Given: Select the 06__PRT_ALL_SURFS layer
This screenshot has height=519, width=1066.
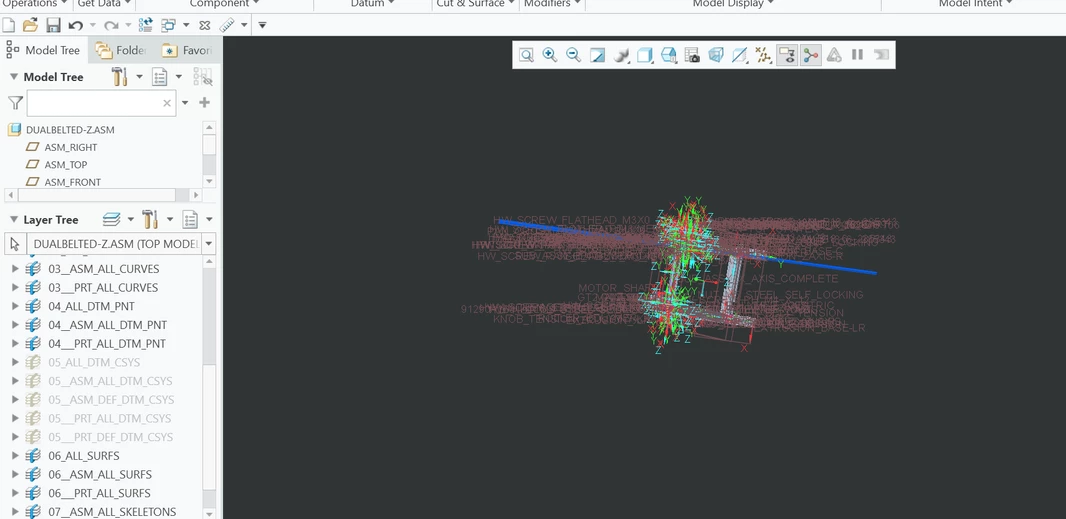Looking at the screenshot, I should click(x=99, y=493).
